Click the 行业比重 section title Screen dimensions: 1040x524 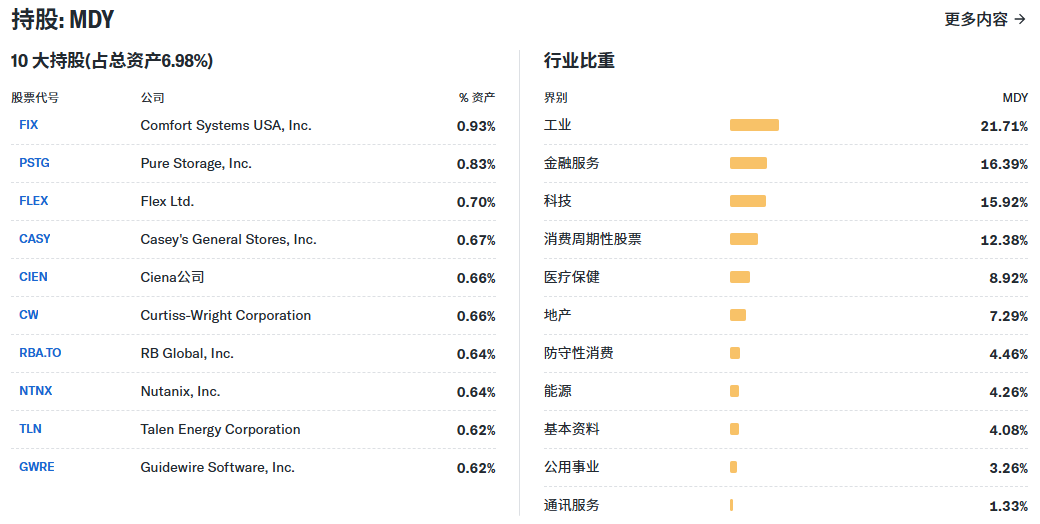coord(579,61)
